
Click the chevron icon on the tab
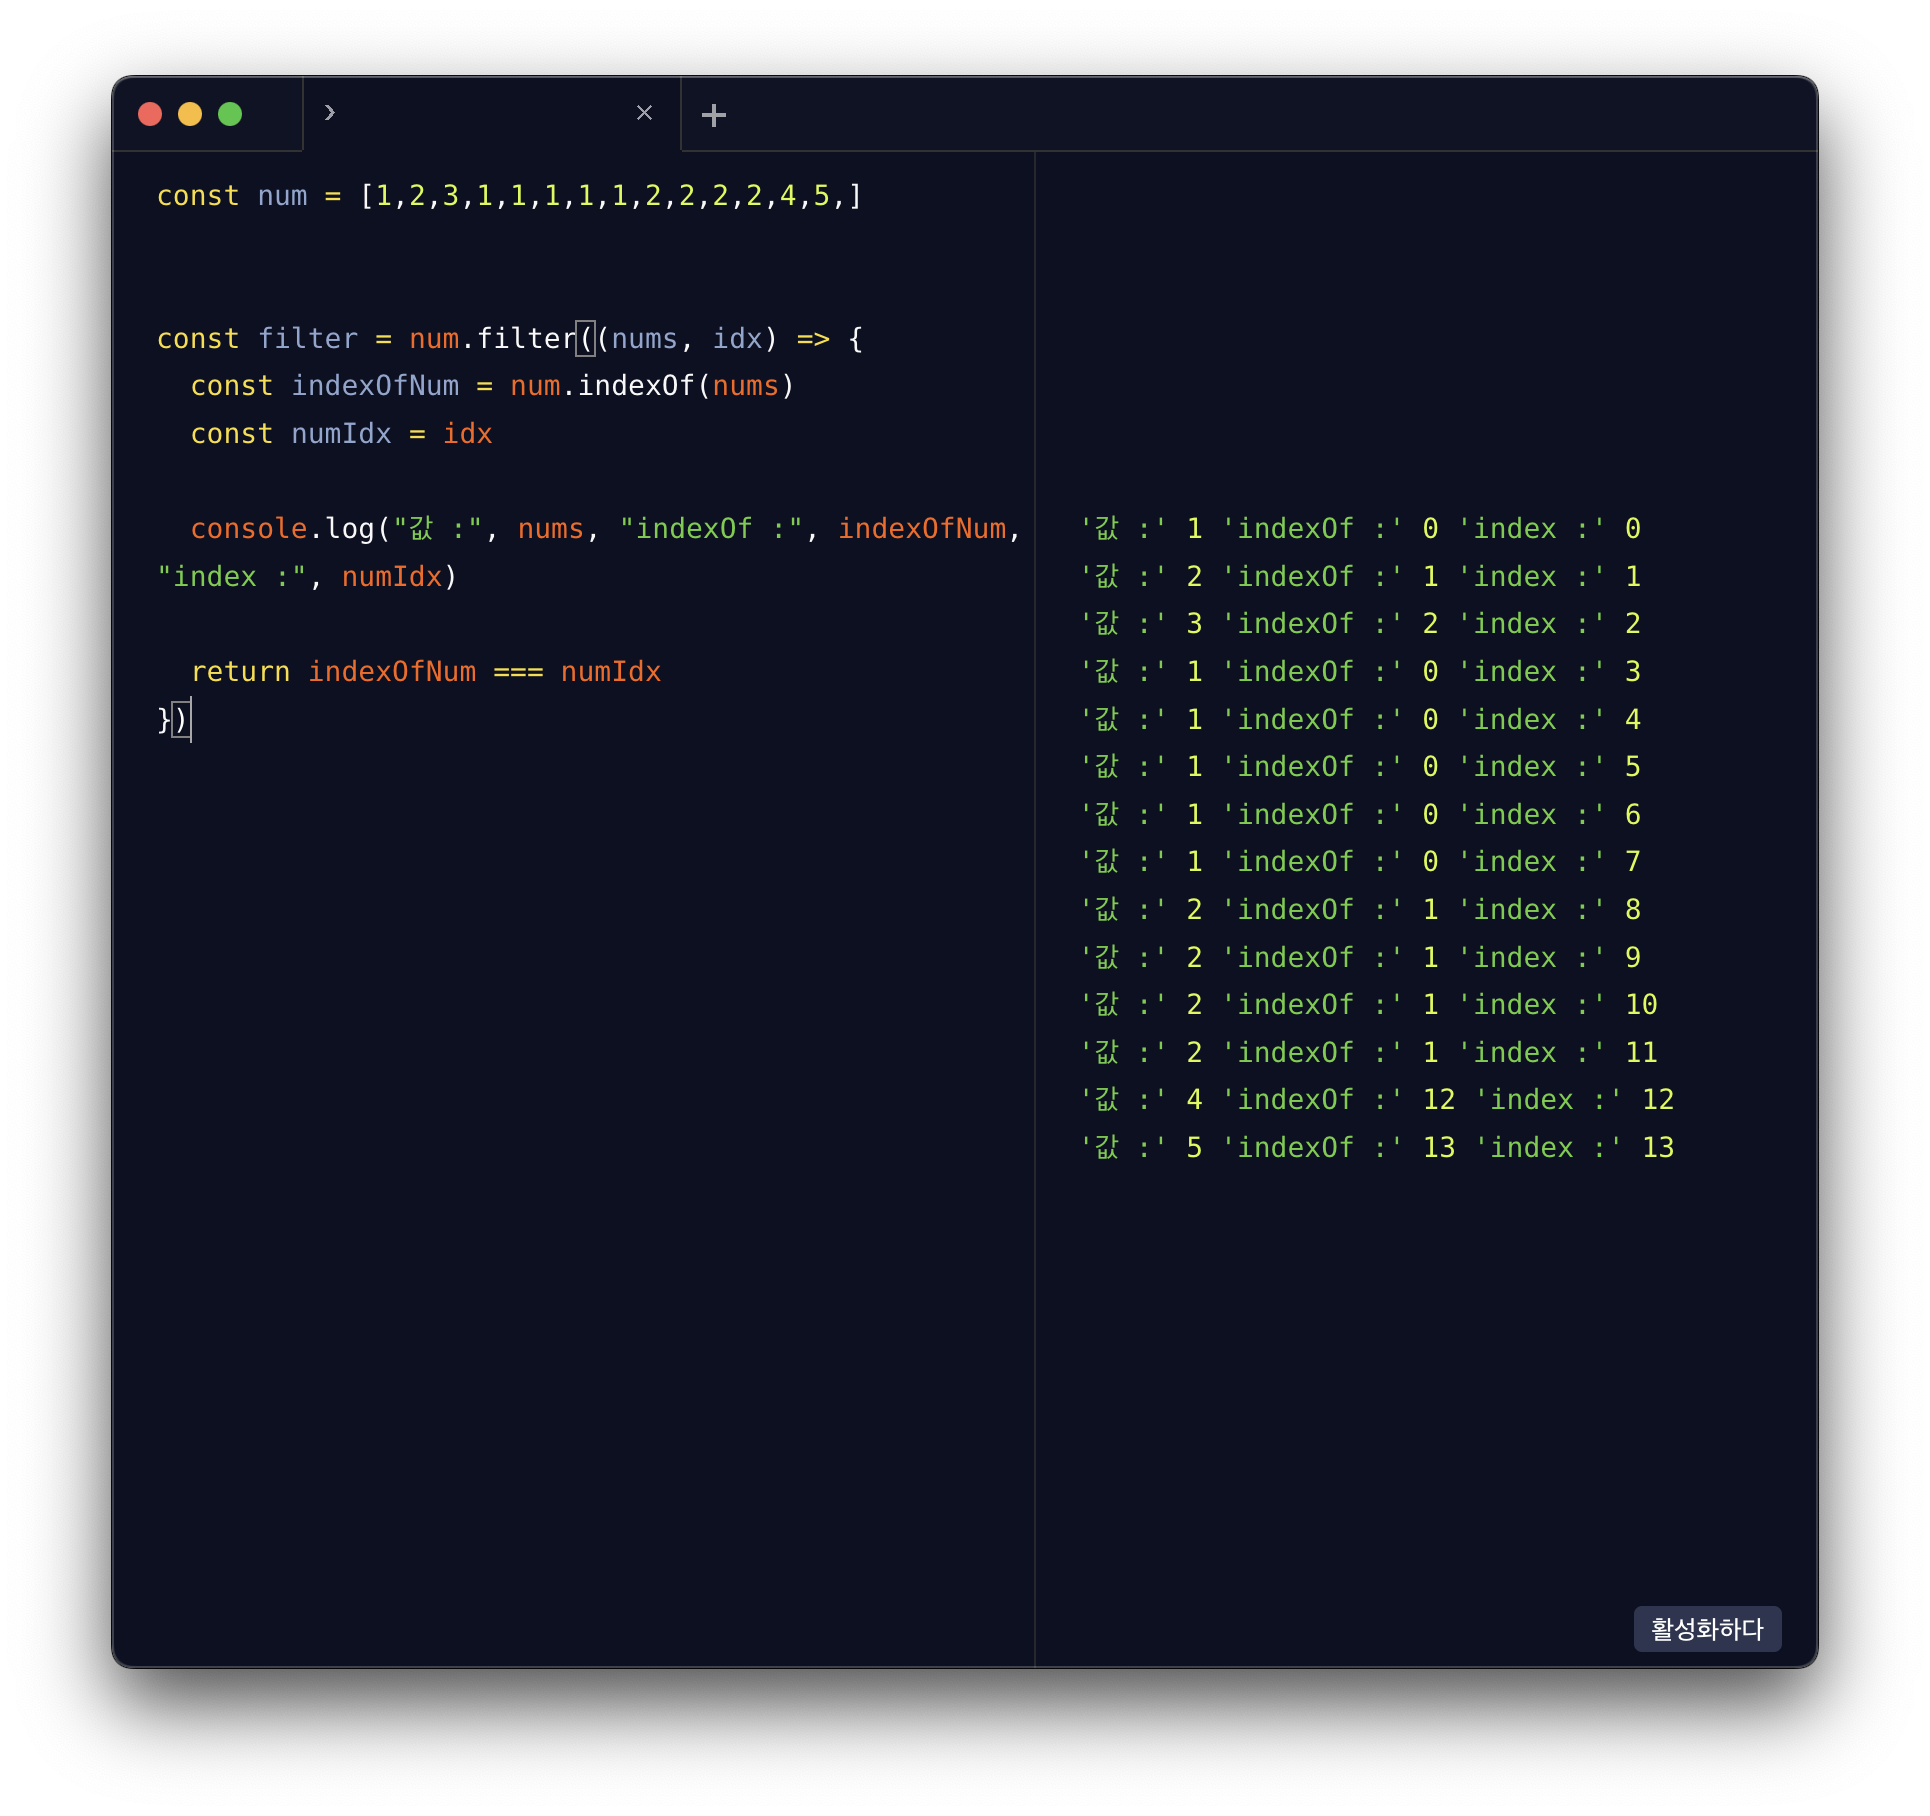pos(329,113)
